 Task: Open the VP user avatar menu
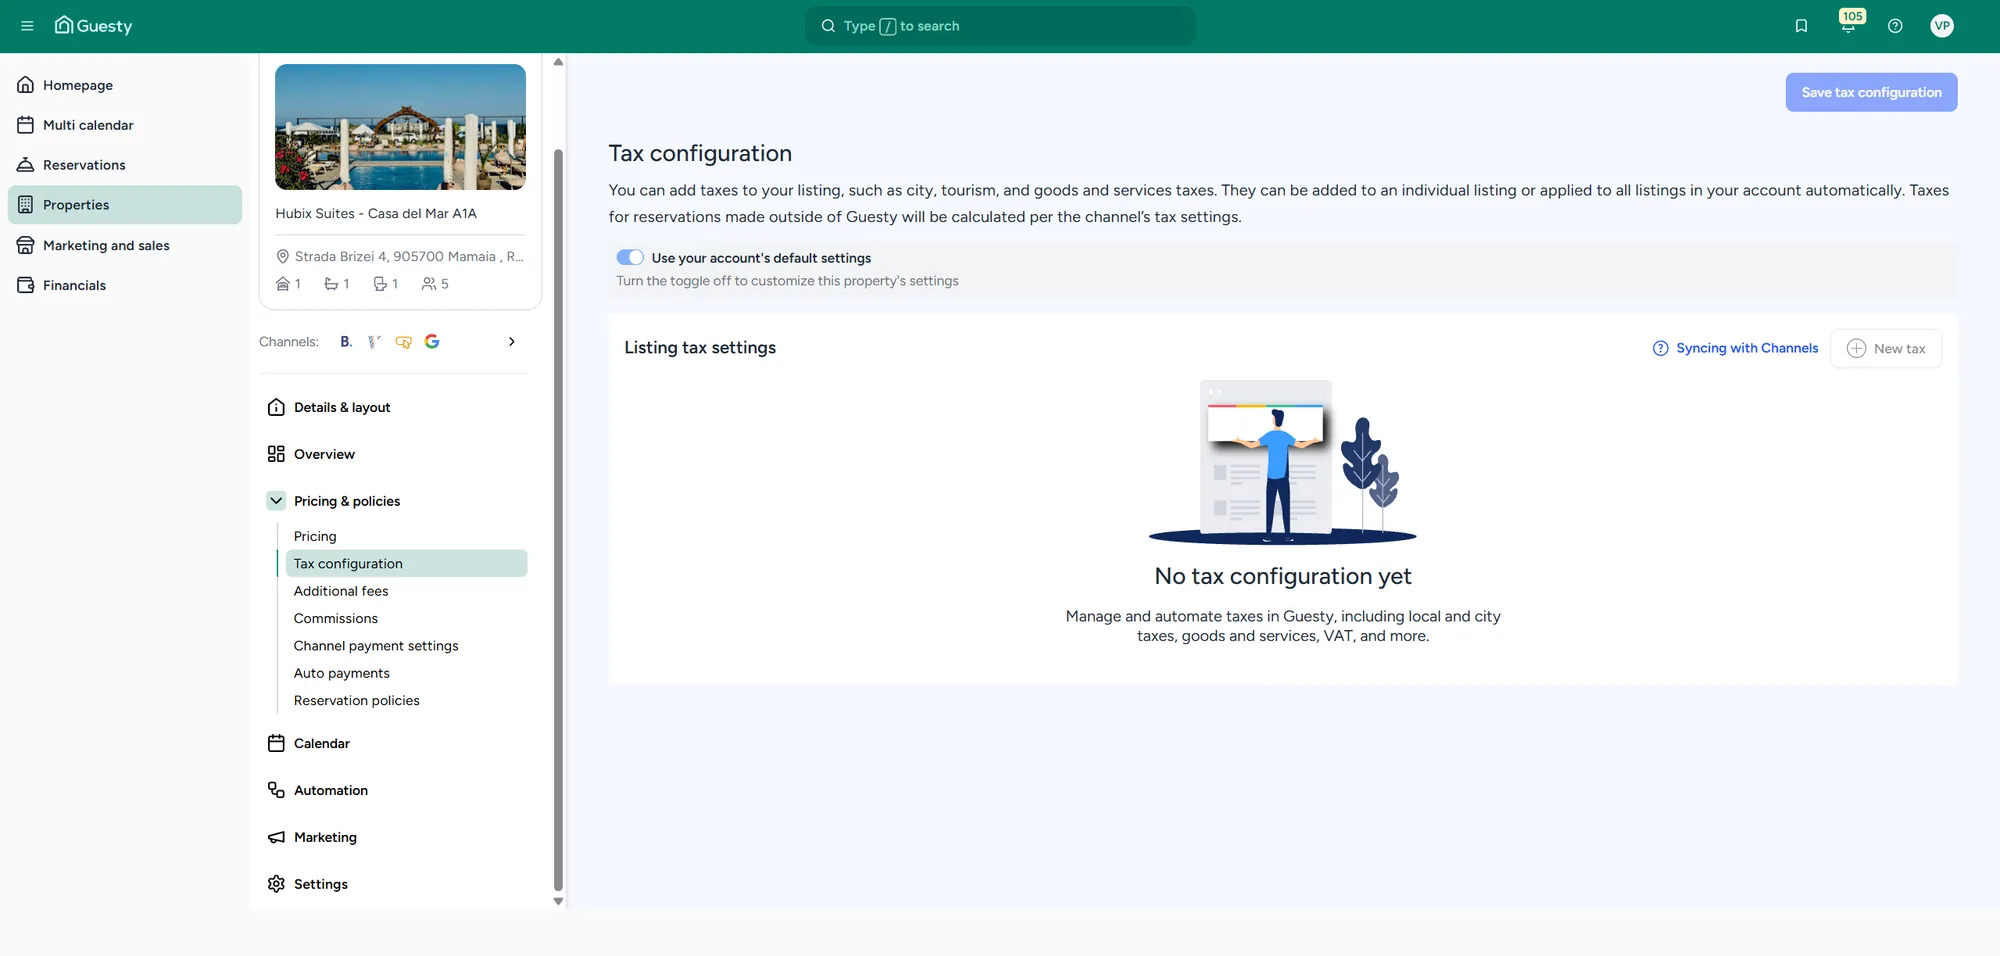point(1942,26)
